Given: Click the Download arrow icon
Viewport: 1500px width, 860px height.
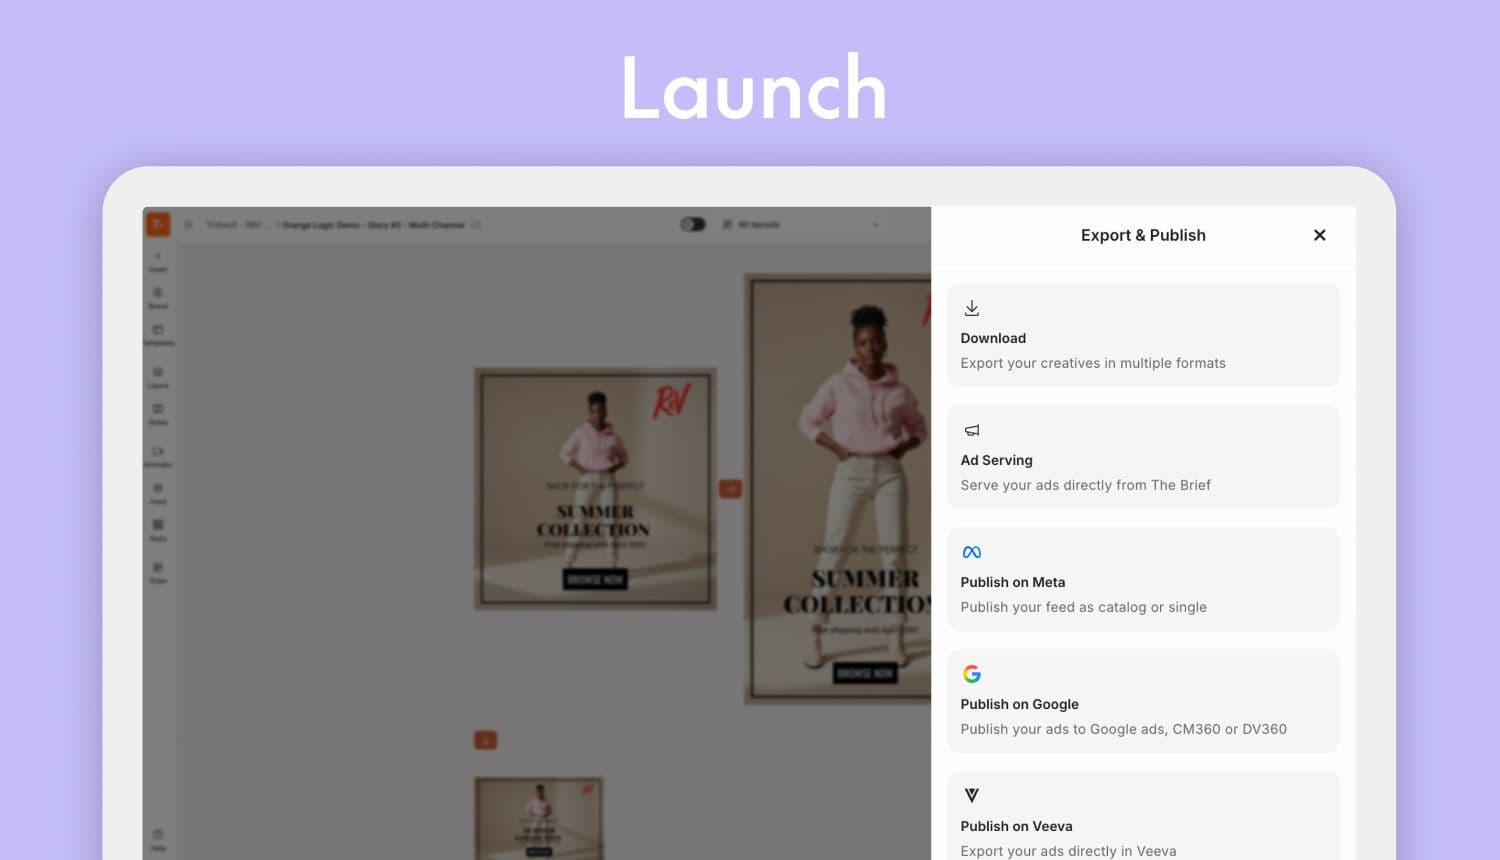Looking at the screenshot, I should 971,308.
